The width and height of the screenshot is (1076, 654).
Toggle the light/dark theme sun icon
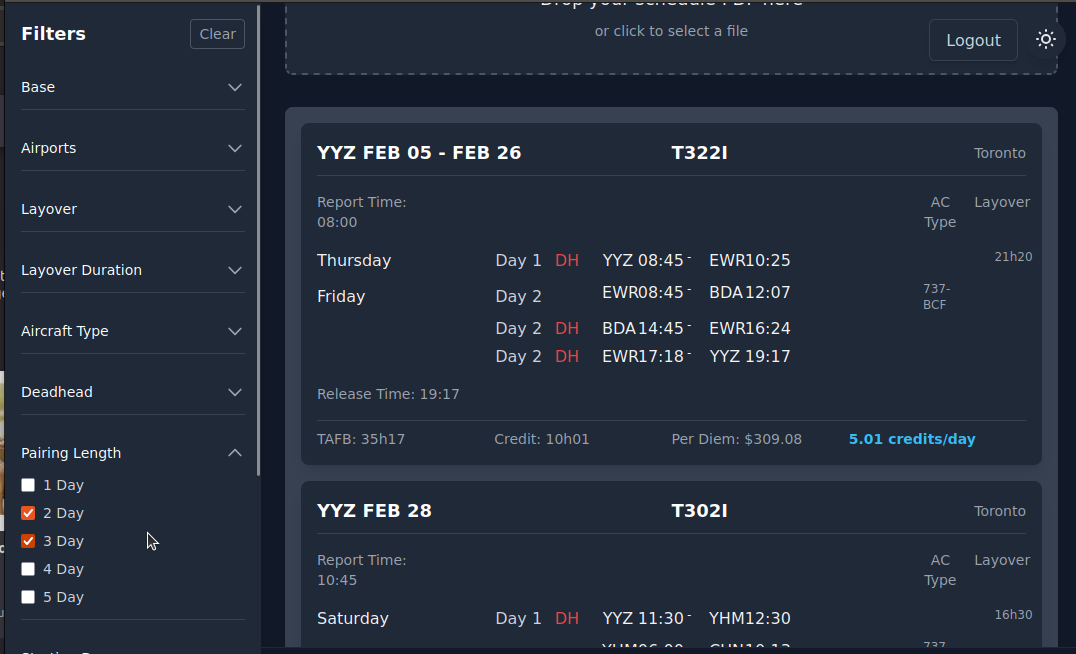[1046, 40]
